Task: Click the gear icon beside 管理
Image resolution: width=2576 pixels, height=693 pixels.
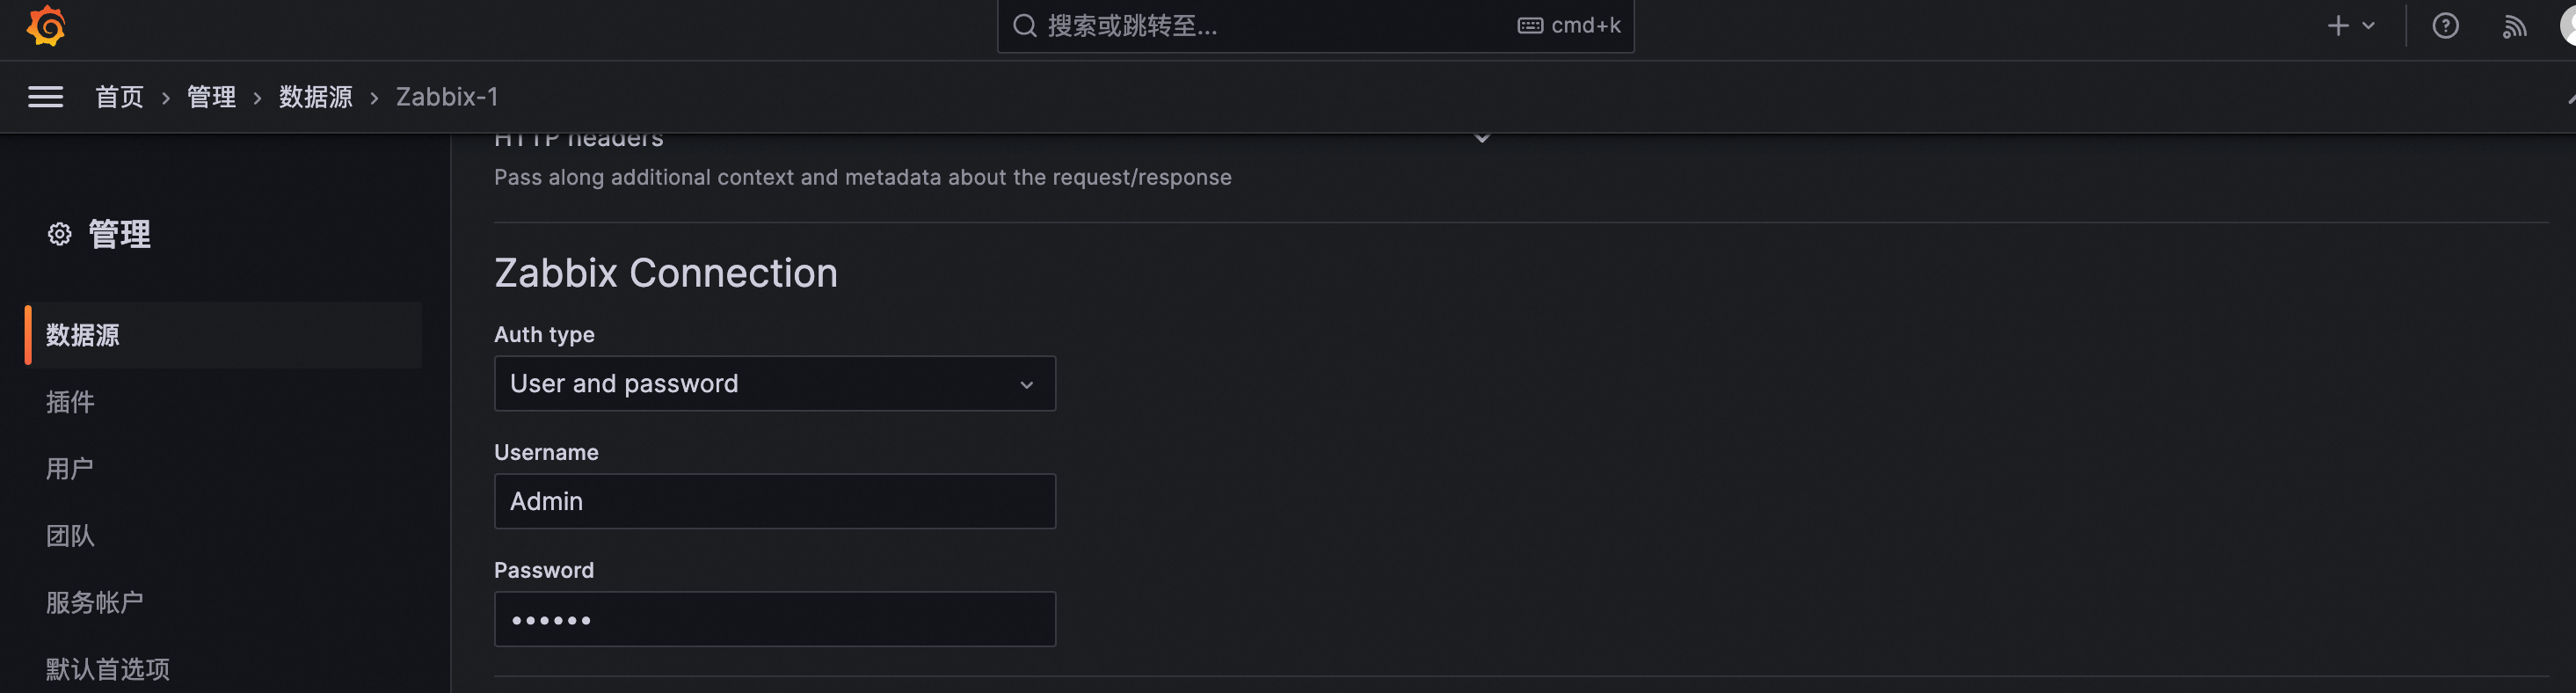Action: tap(60, 234)
